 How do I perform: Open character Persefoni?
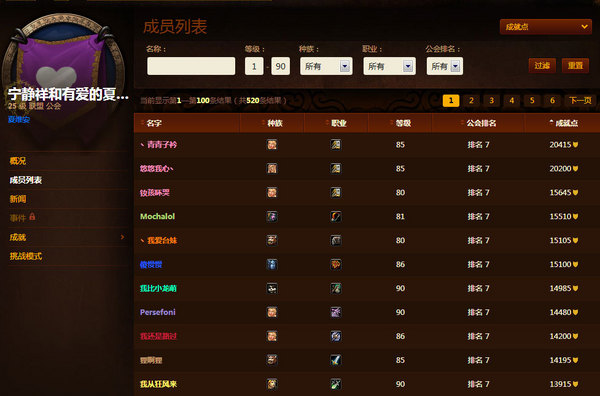(x=157, y=312)
